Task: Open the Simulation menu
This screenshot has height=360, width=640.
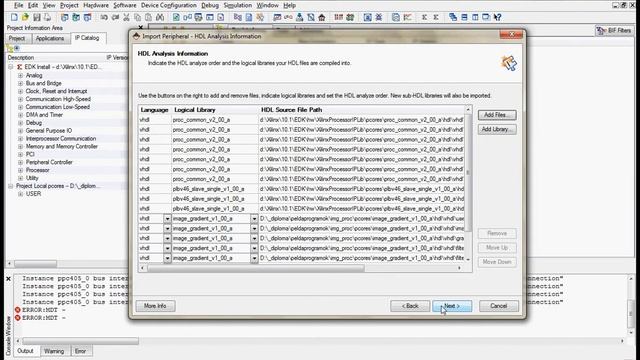Action: [x=238, y=5]
